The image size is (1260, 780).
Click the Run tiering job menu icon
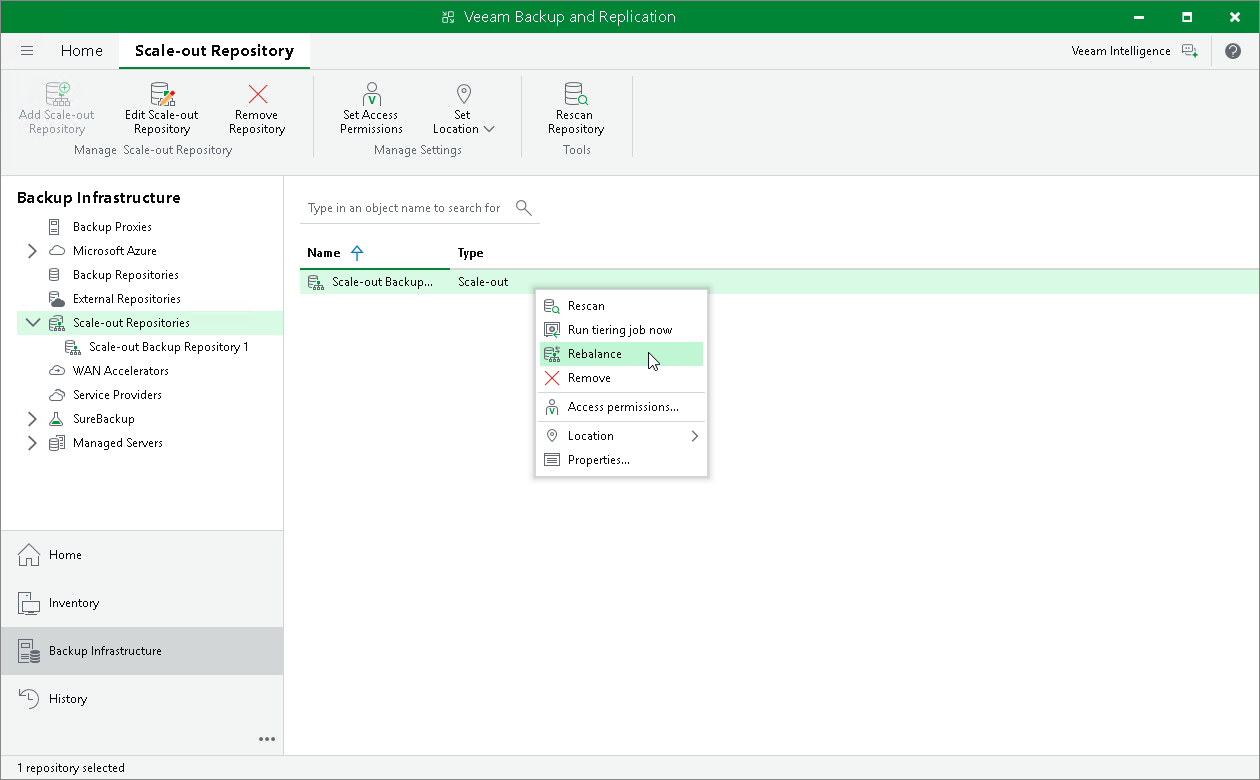point(552,330)
